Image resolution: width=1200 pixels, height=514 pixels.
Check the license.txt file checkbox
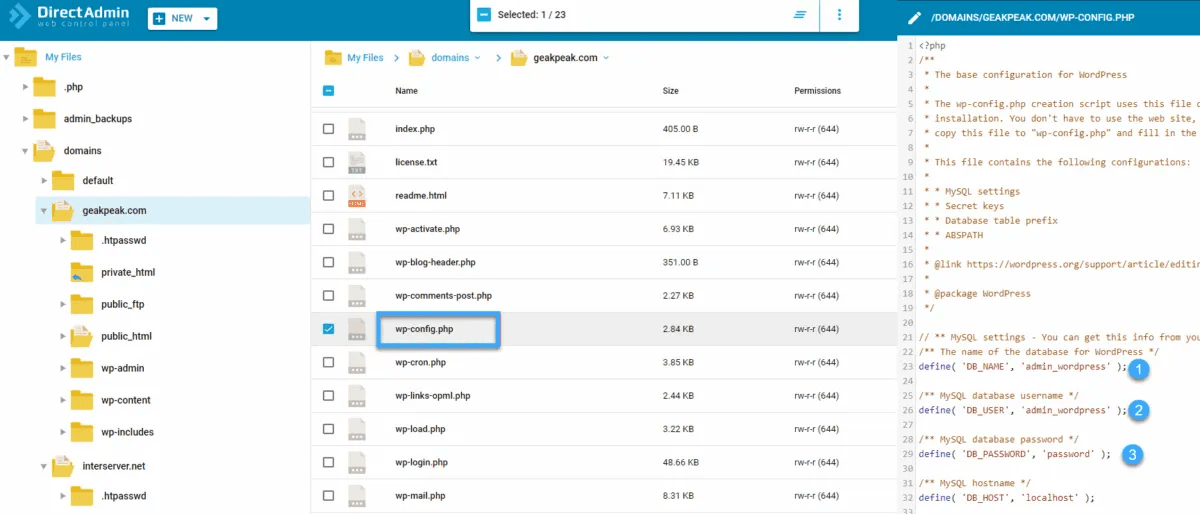328,162
